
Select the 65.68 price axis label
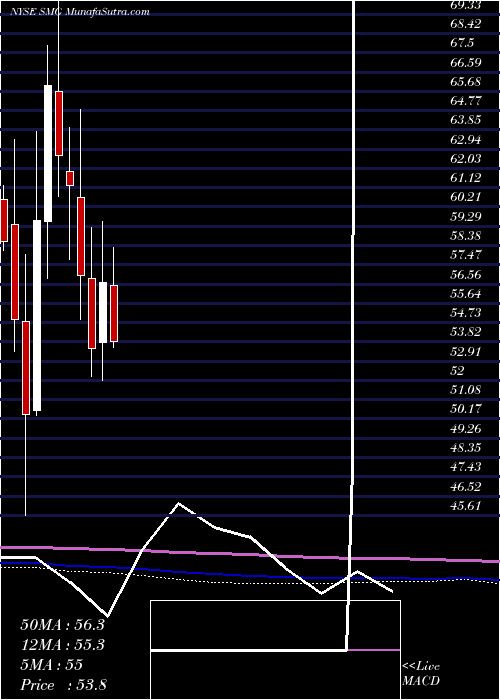coord(466,82)
